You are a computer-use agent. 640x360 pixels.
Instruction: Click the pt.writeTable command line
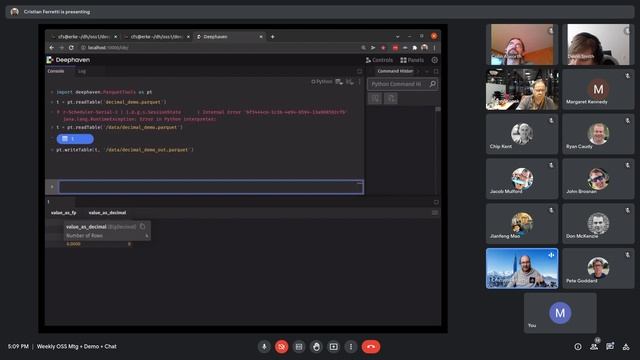(124, 150)
